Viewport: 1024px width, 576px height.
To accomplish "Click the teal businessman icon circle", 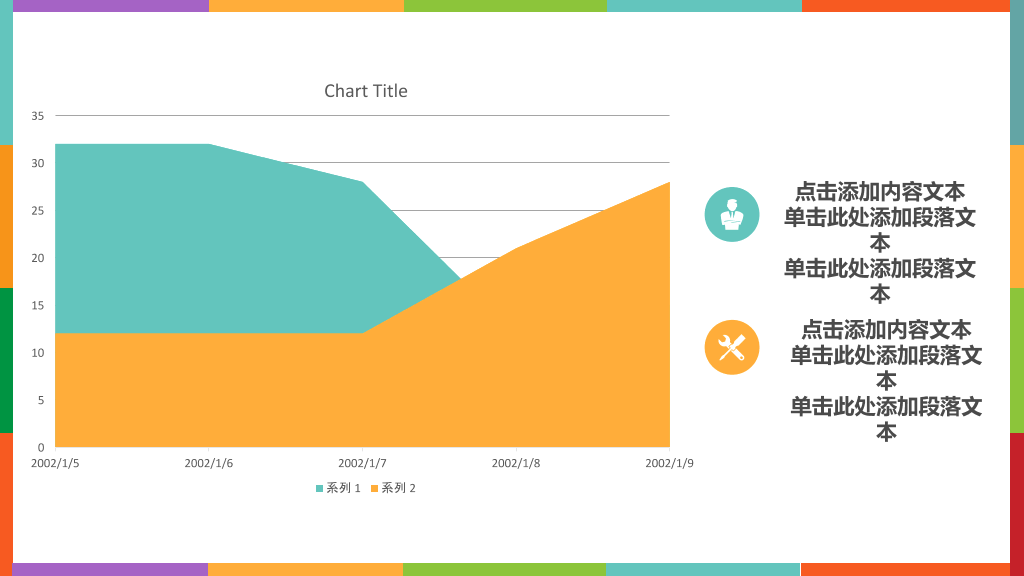I will coord(731,214).
